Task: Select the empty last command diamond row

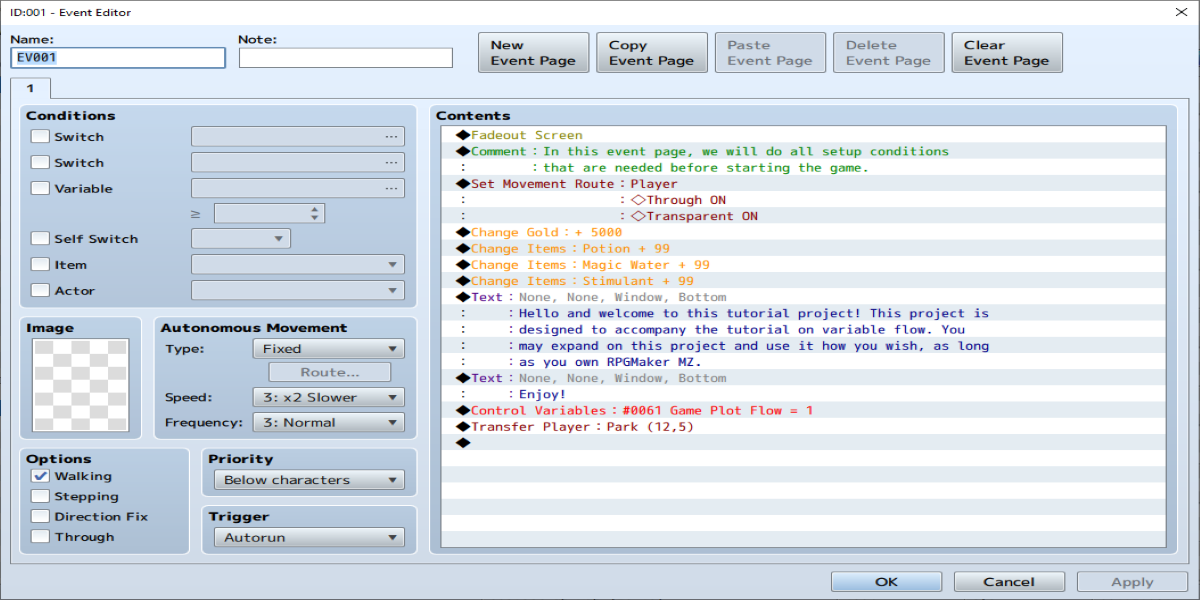Action: [x=803, y=443]
